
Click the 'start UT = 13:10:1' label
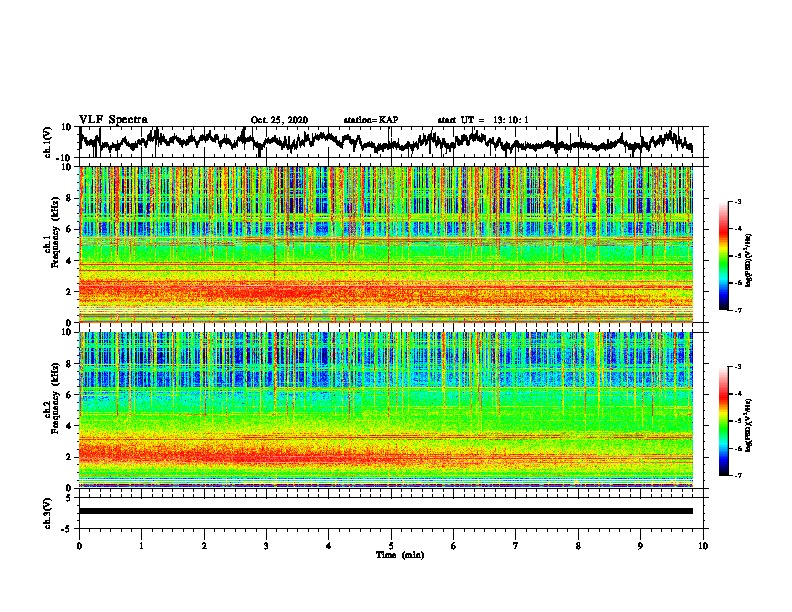(483, 120)
